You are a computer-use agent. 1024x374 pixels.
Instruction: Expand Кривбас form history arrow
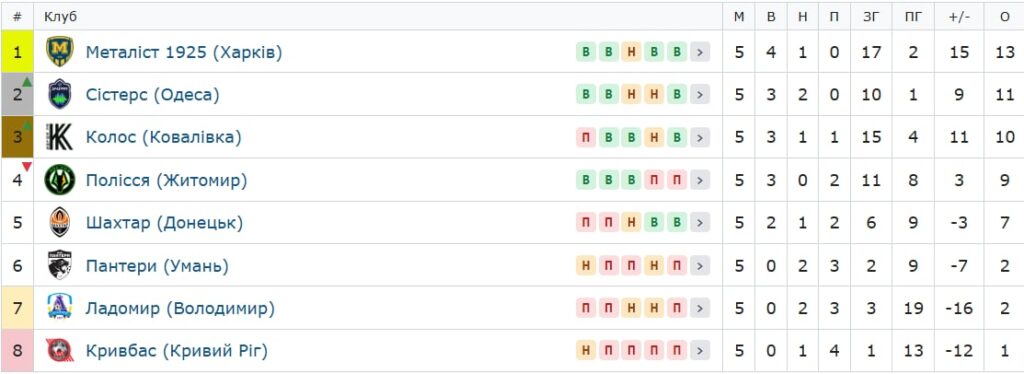(x=699, y=351)
